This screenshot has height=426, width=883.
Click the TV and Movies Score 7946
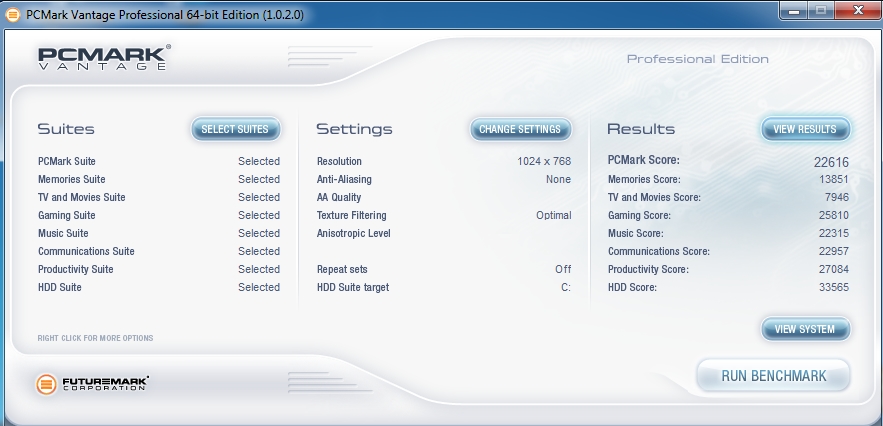click(837, 197)
